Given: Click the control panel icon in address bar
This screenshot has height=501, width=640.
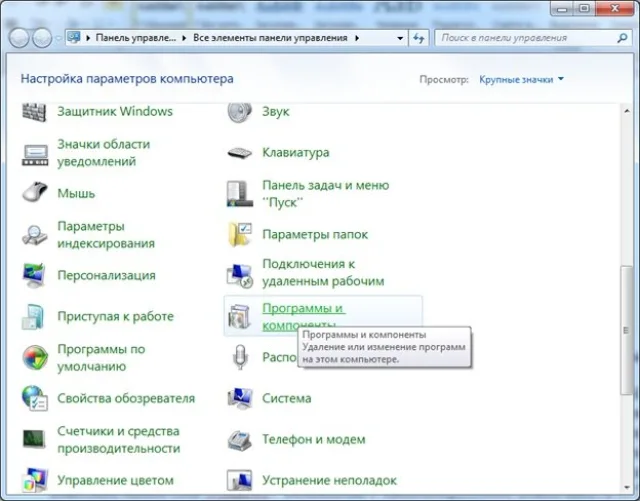Looking at the screenshot, I should tap(73, 38).
